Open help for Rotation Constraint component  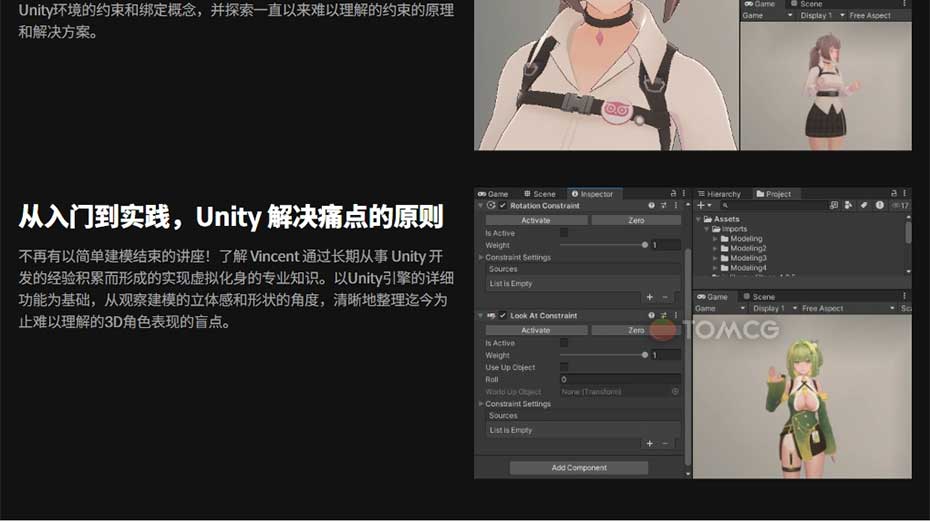[651, 205]
